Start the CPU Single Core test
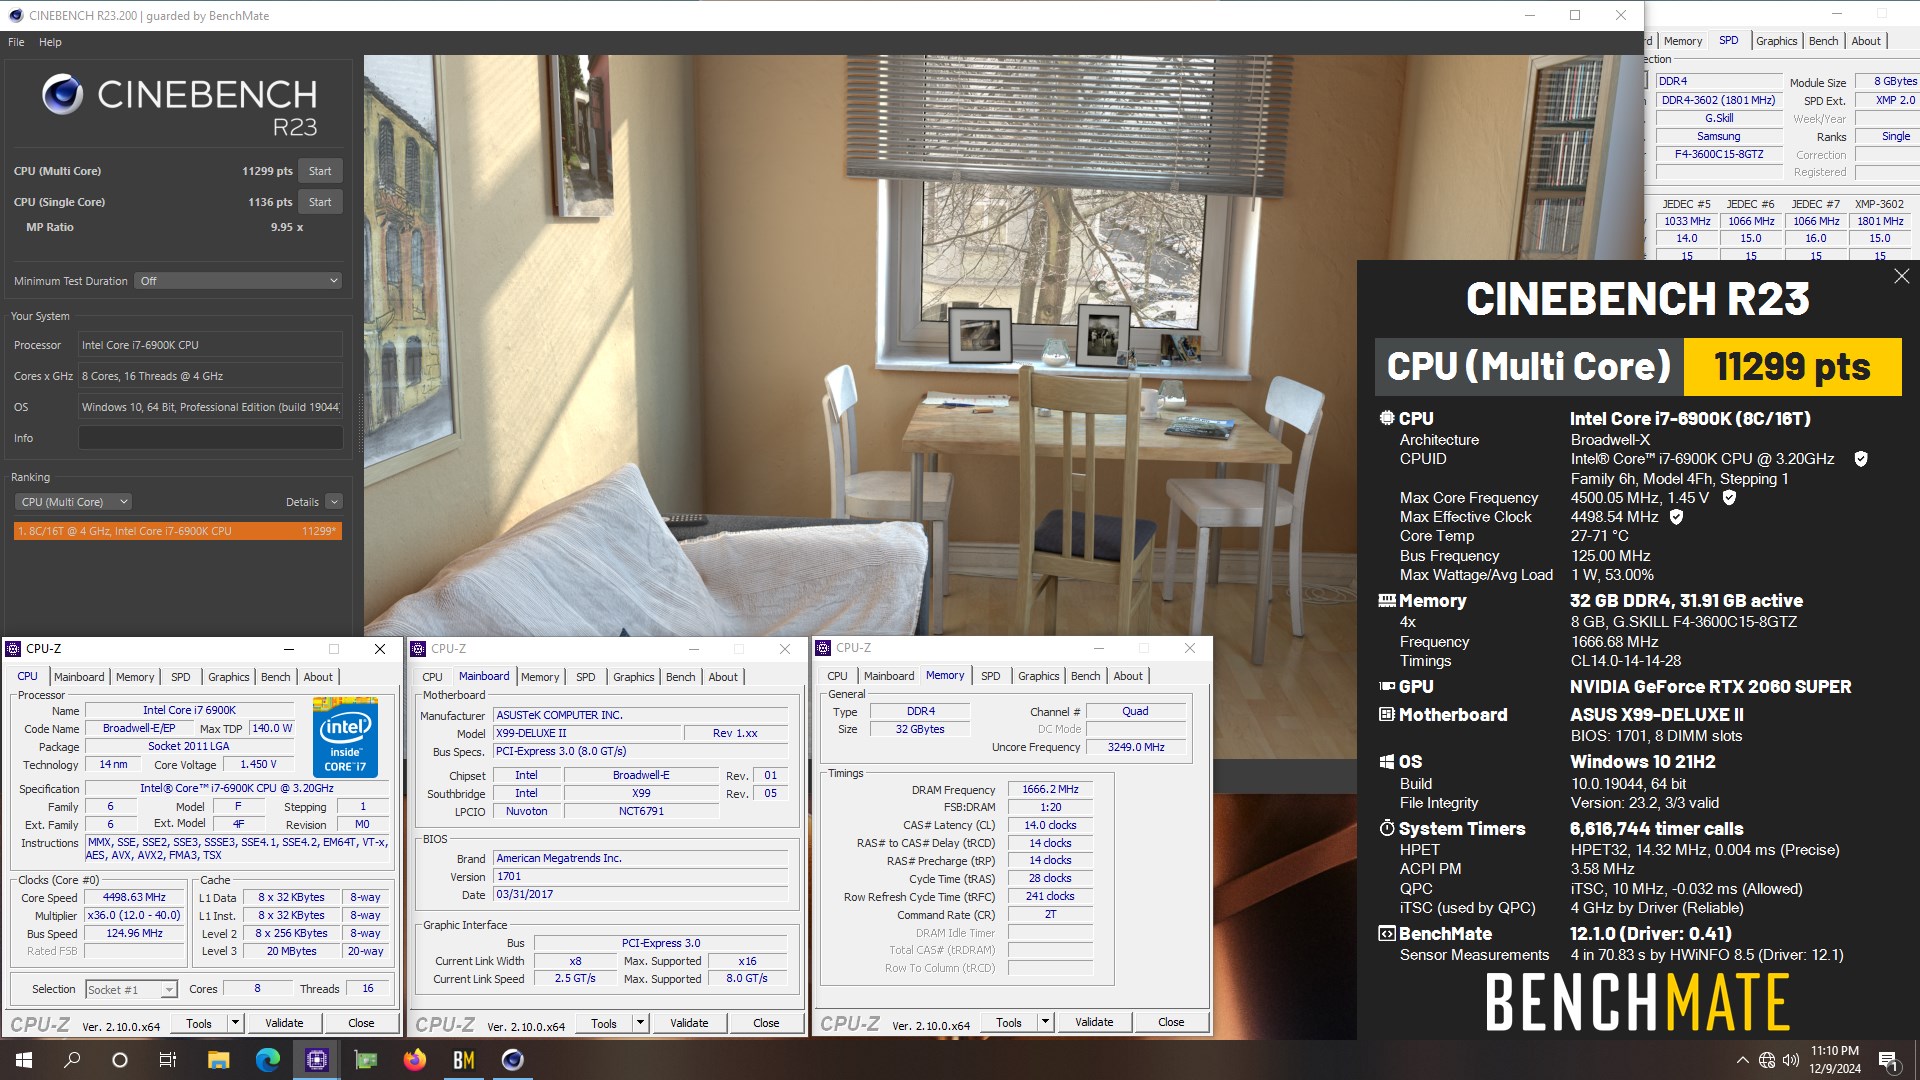1920x1080 pixels. 320,202
